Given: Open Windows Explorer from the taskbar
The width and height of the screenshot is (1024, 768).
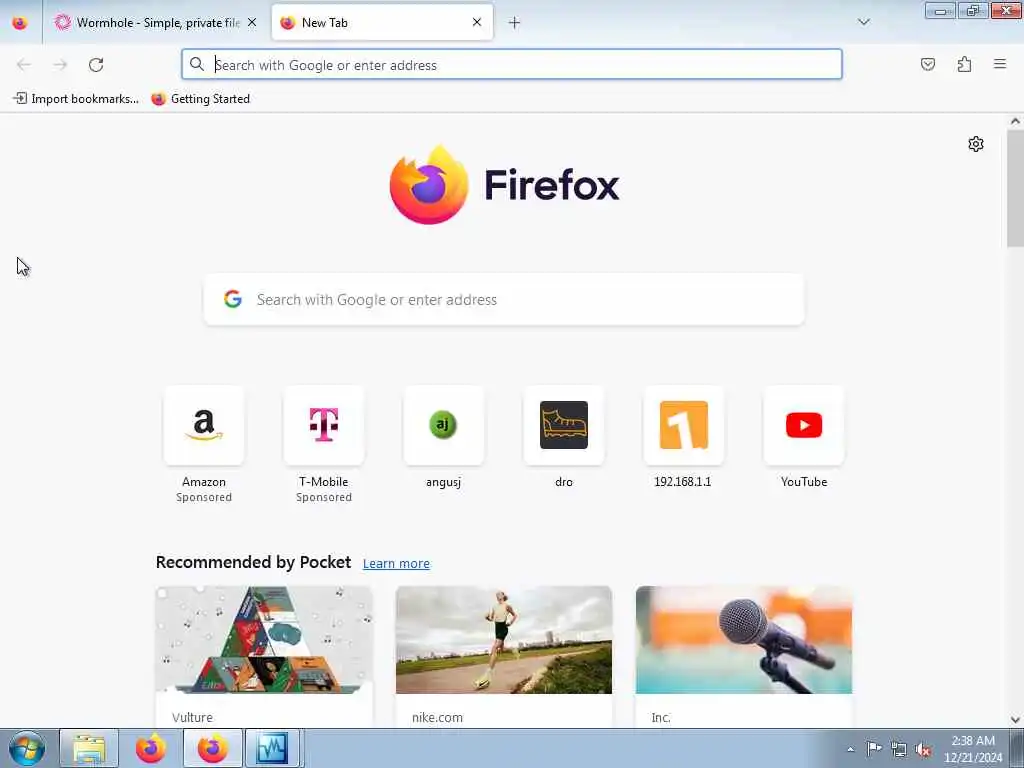Looking at the screenshot, I should [x=89, y=748].
